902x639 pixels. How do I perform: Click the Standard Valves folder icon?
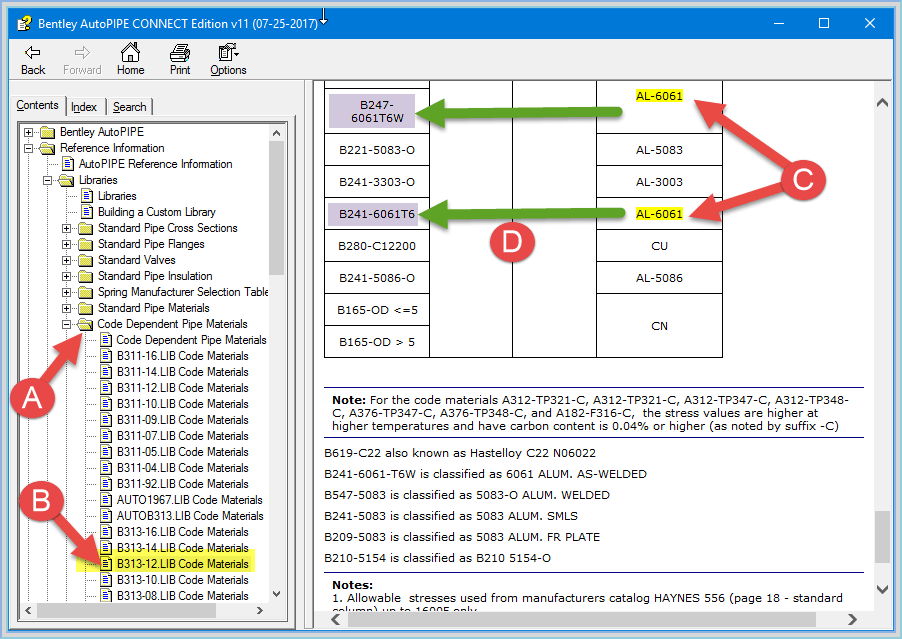pyautogui.click(x=85, y=261)
